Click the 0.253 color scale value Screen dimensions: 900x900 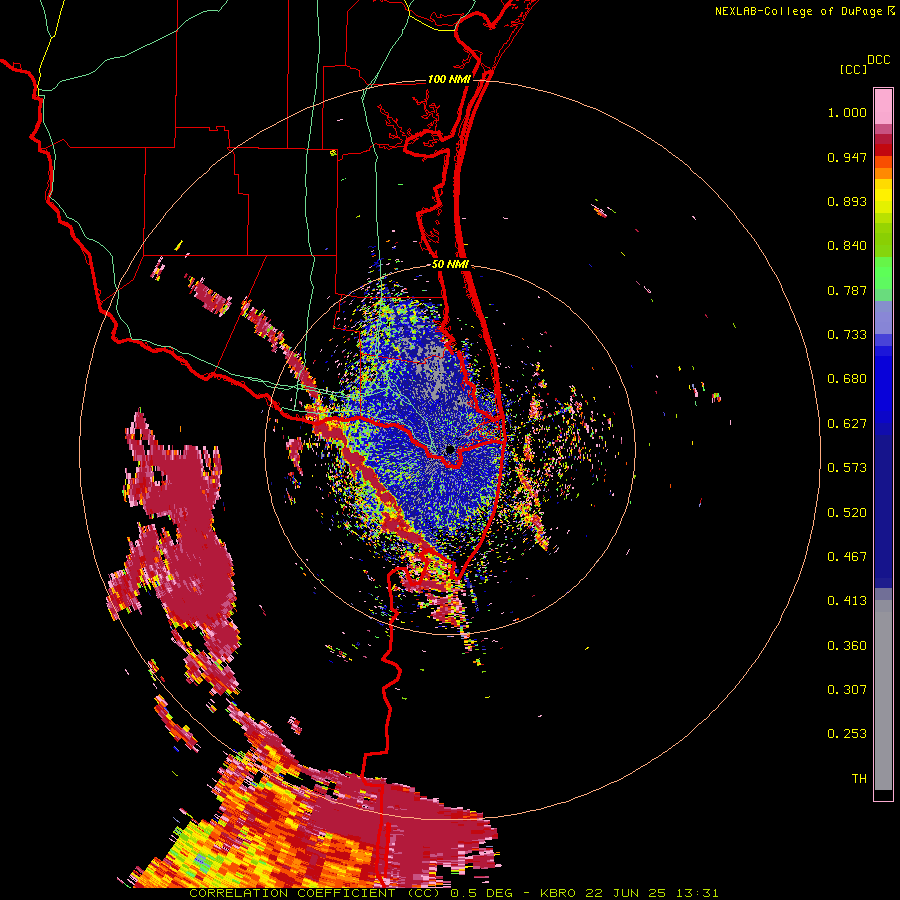point(847,734)
